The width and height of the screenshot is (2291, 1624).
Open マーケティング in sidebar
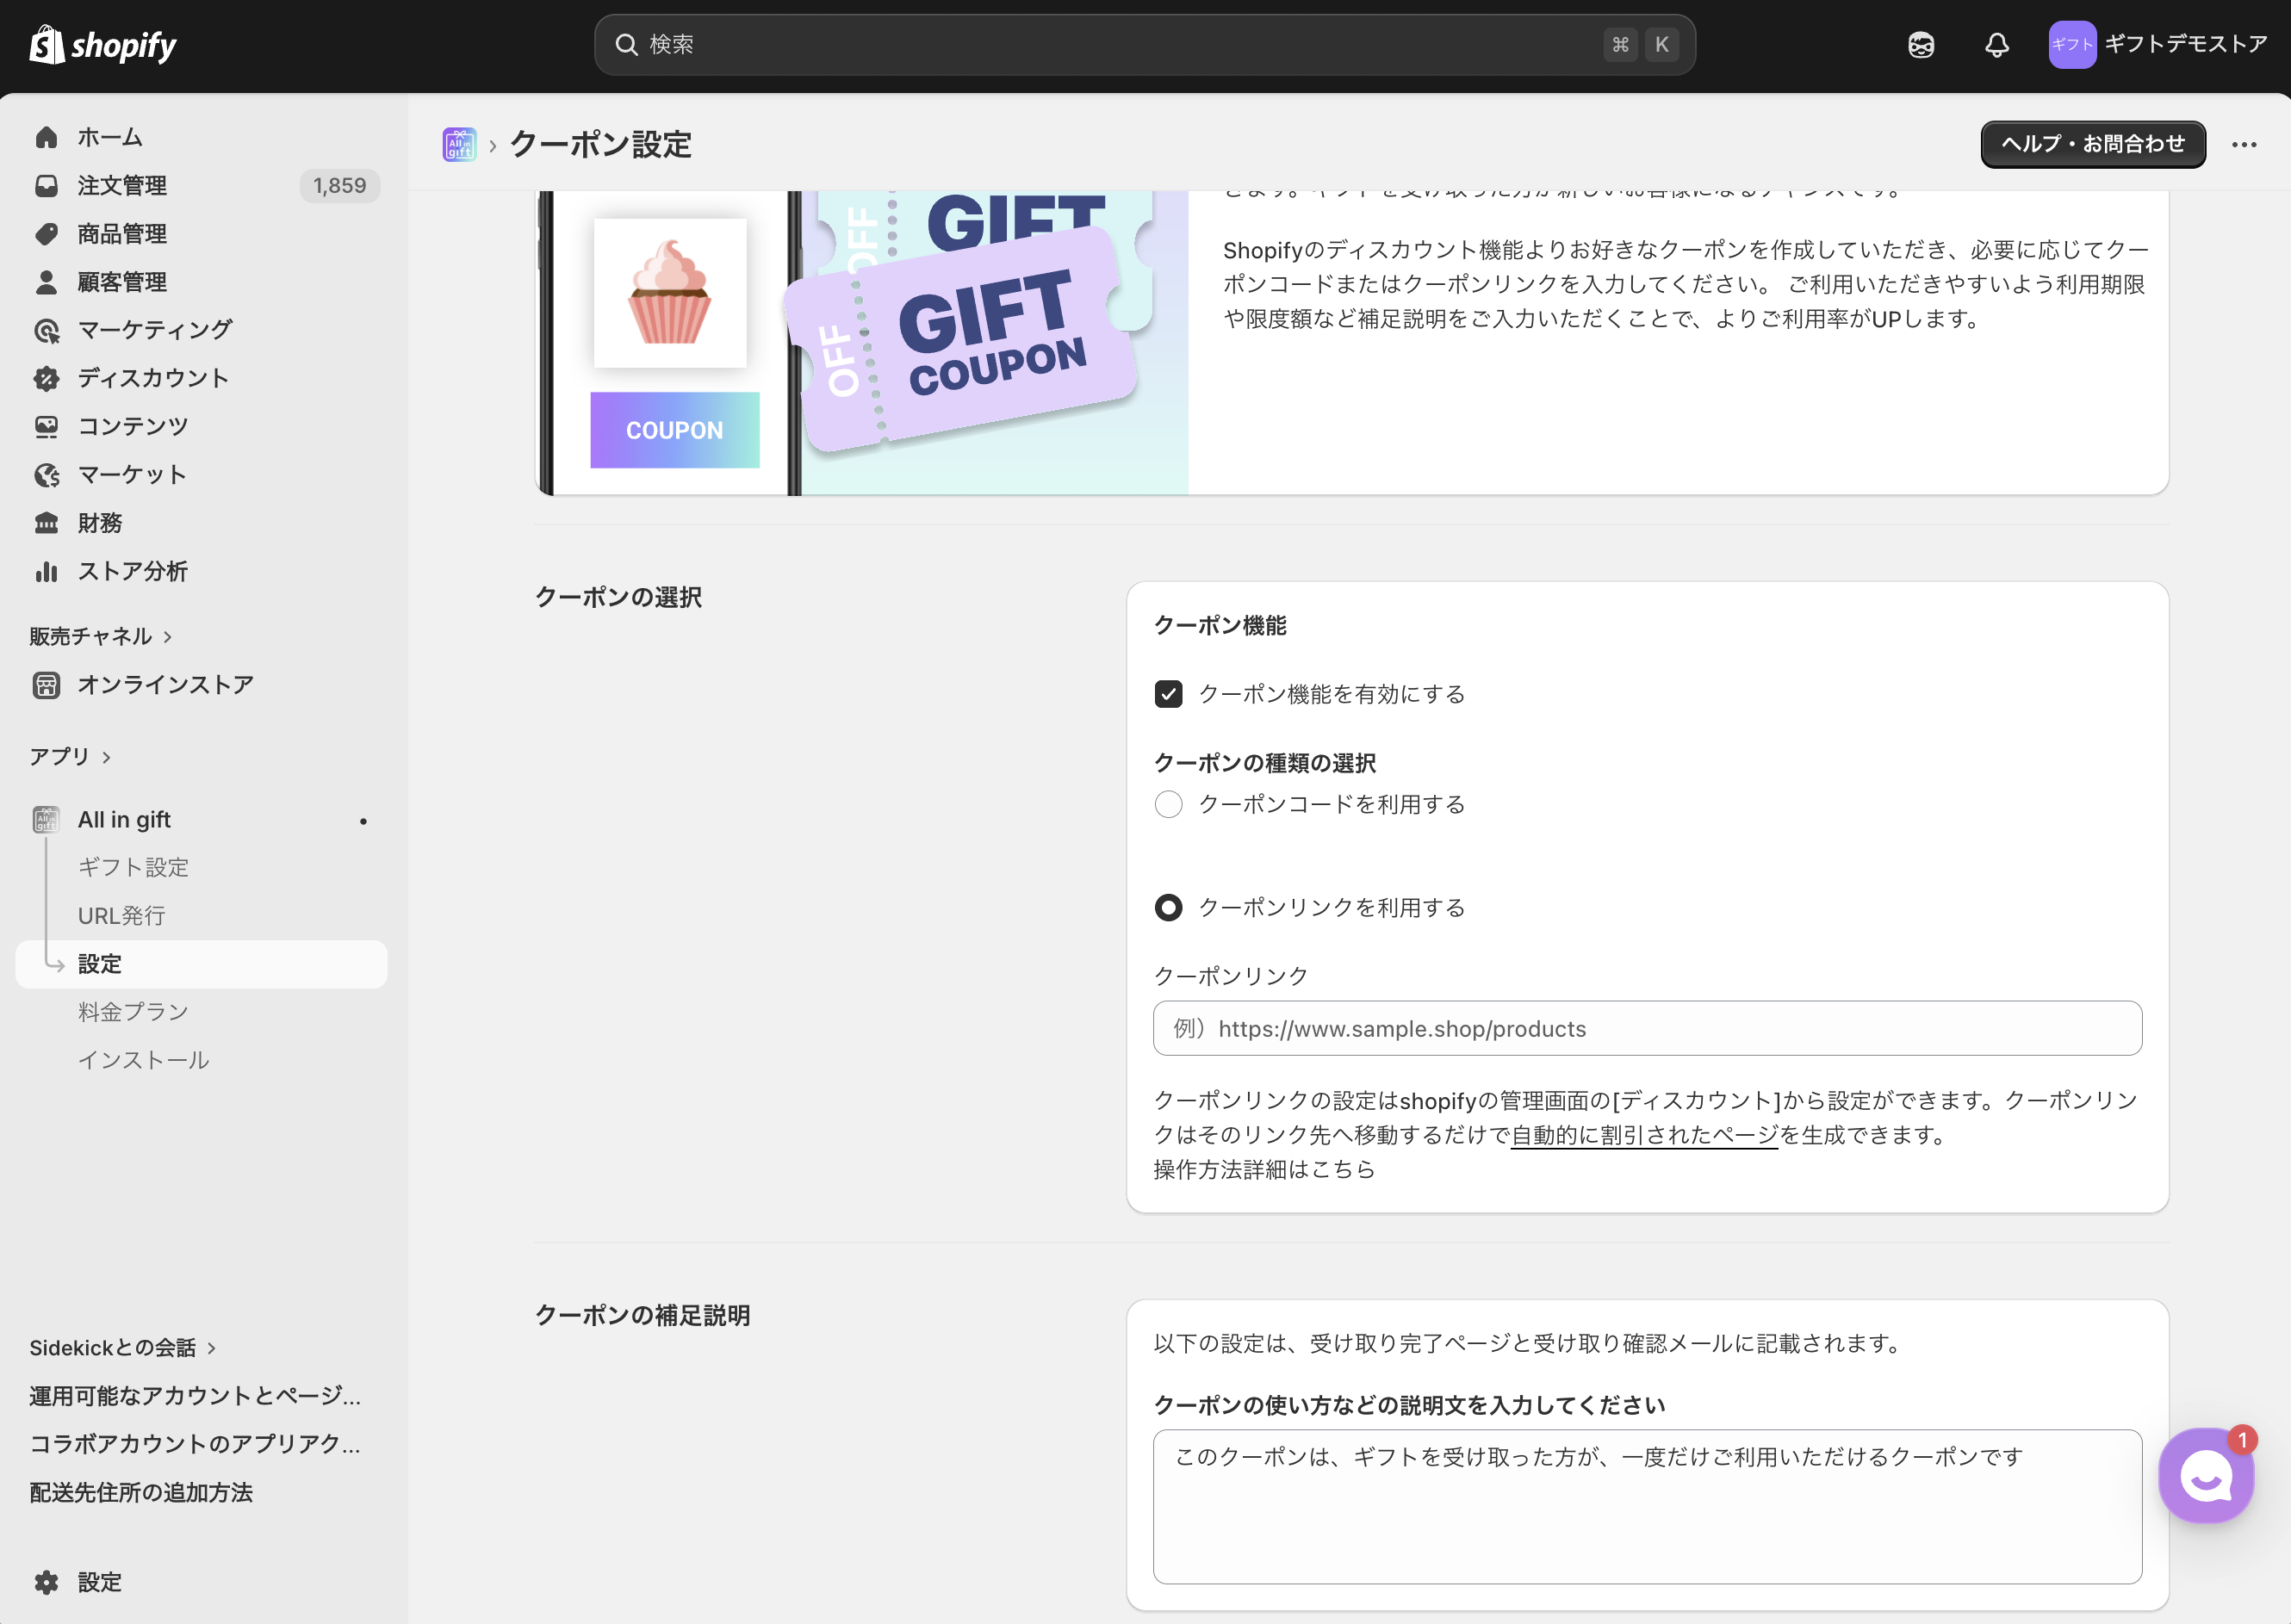155,330
